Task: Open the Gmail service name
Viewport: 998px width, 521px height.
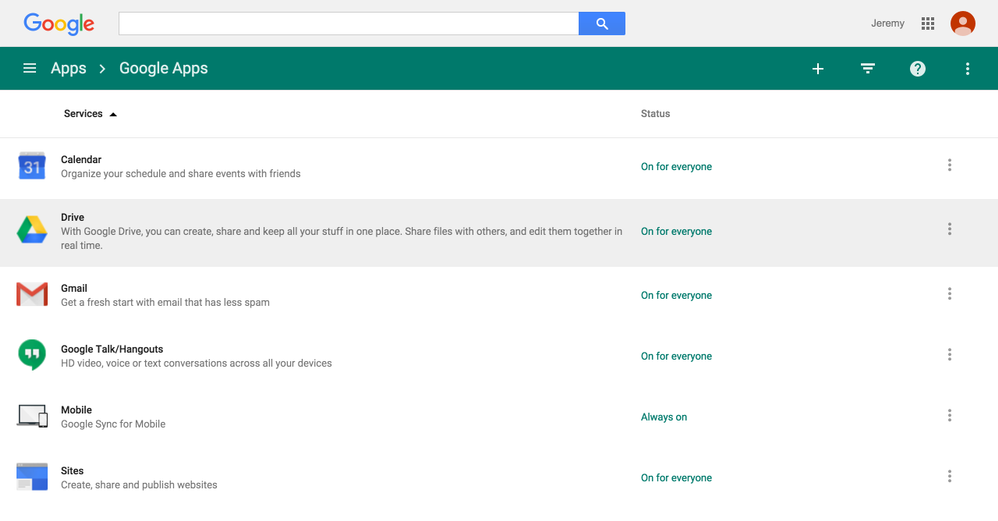Action: tap(74, 288)
